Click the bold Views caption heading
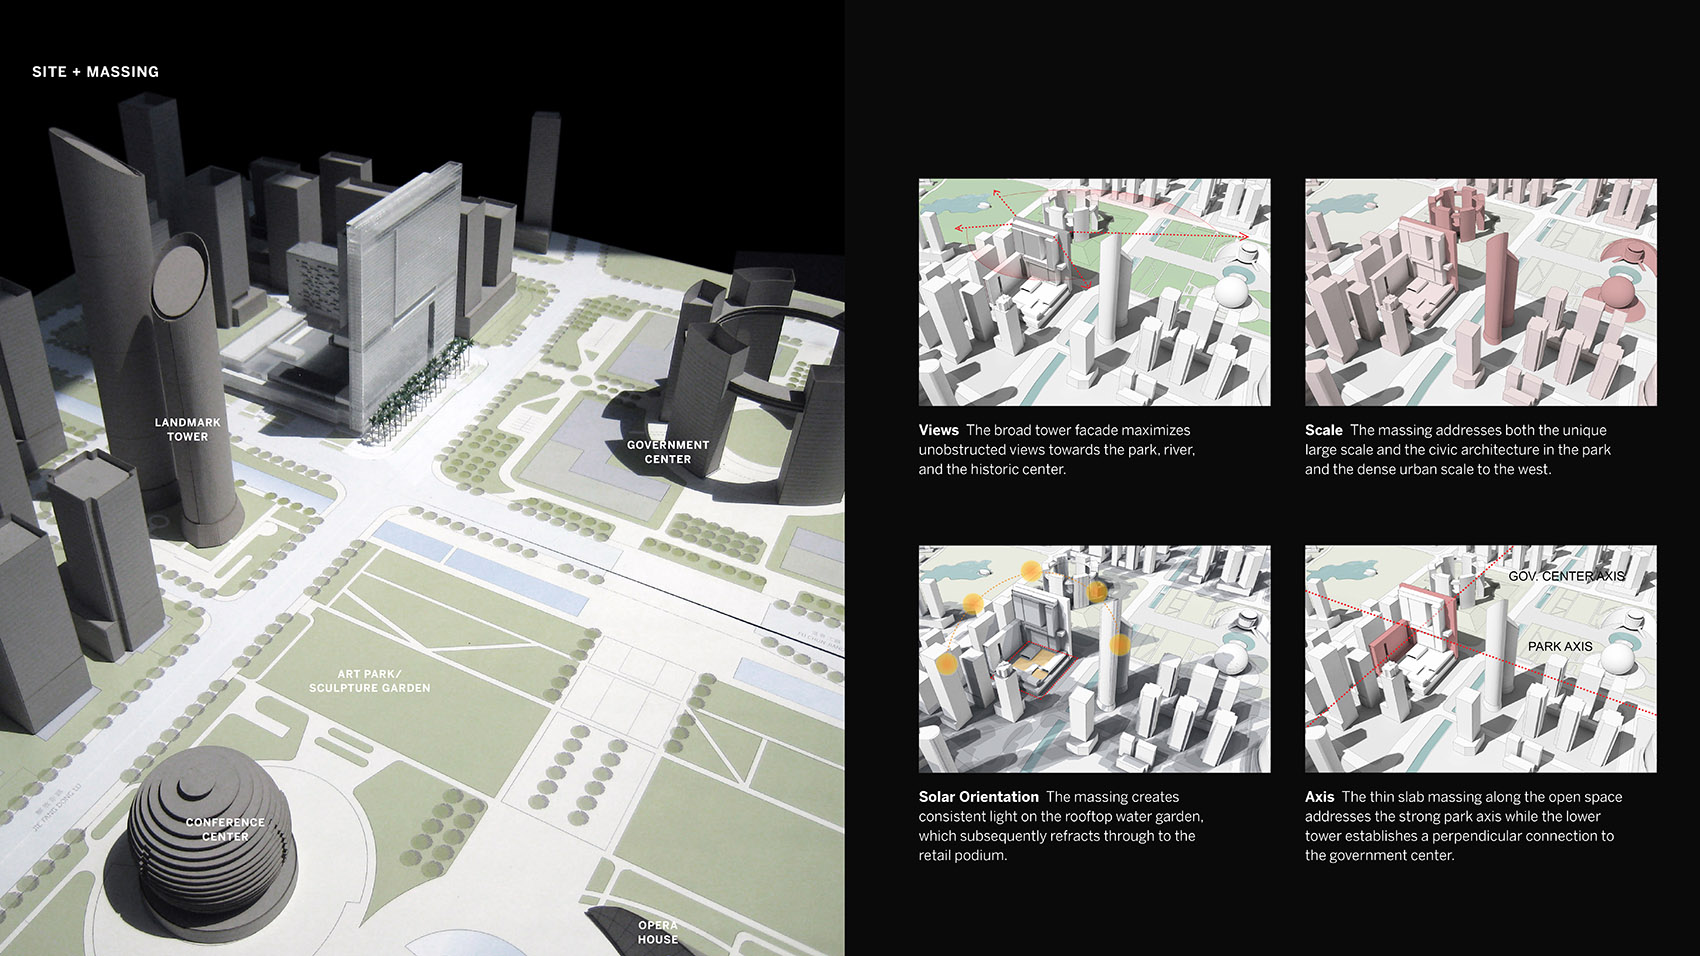This screenshot has width=1700, height=956. click(x=938, y=430)
